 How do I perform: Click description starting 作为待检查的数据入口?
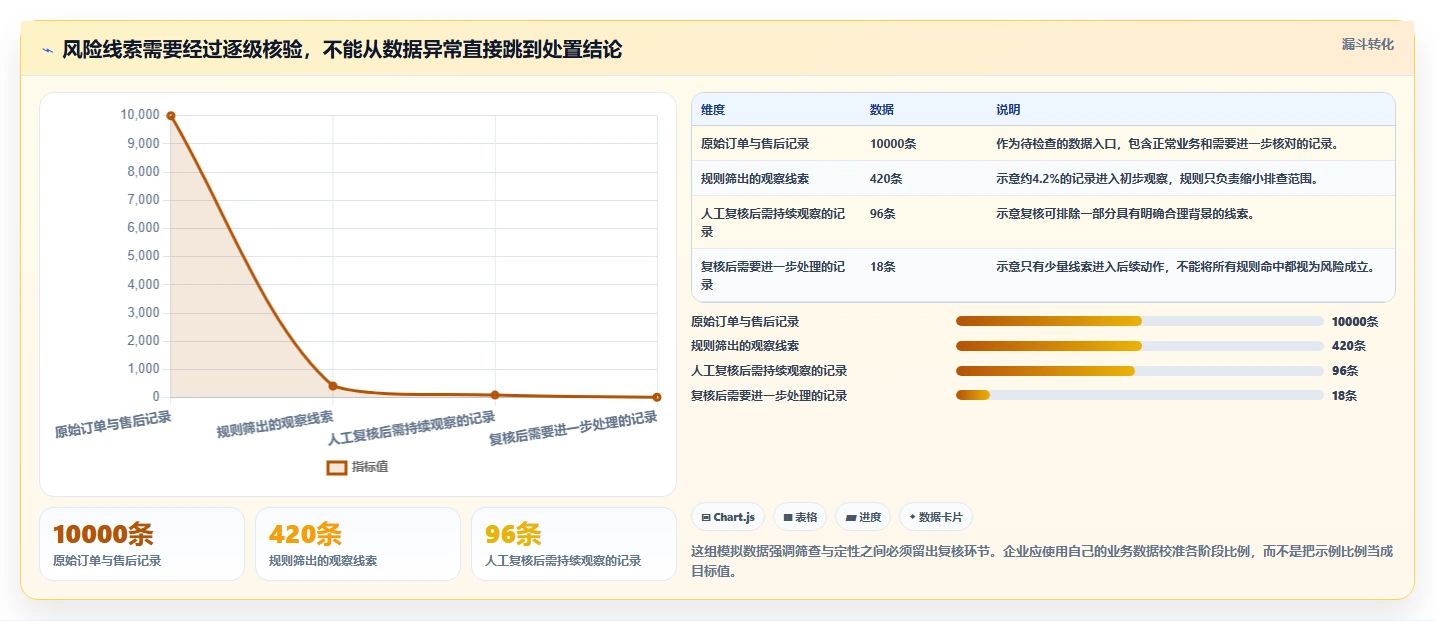point(1167,144)
